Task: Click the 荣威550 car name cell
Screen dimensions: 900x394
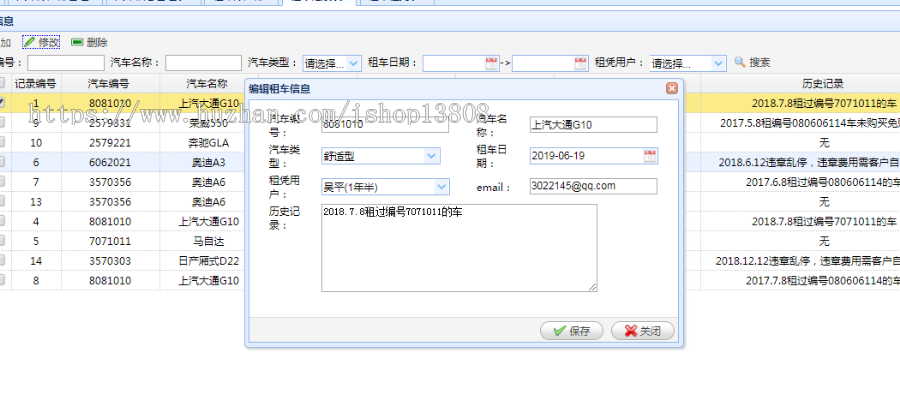Action: pos(208,123)
